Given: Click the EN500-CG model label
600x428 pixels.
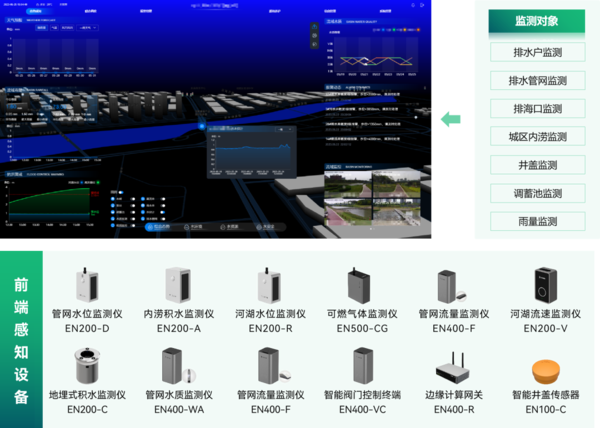Looking at the screenshot, I should [x=362, y=329].
